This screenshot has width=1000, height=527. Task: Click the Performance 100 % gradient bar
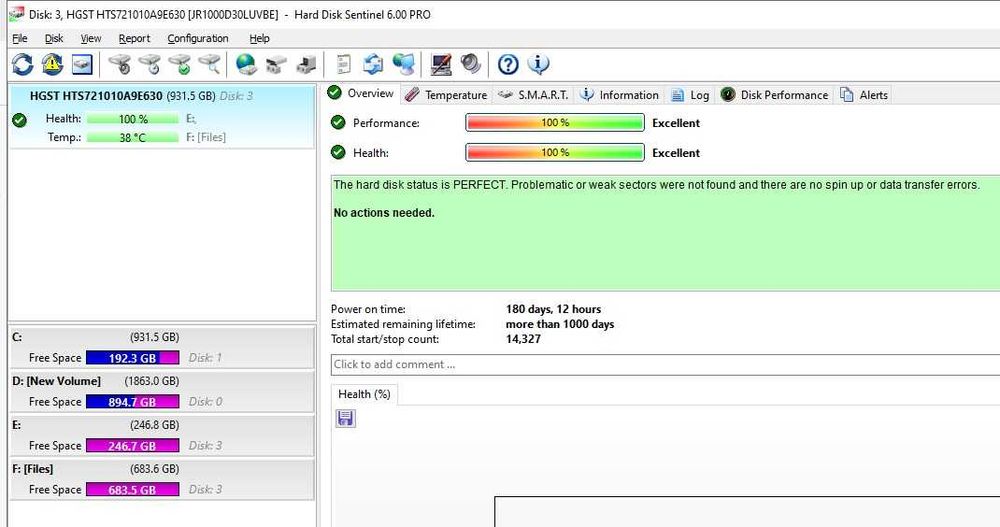click(x=555, y=122)
